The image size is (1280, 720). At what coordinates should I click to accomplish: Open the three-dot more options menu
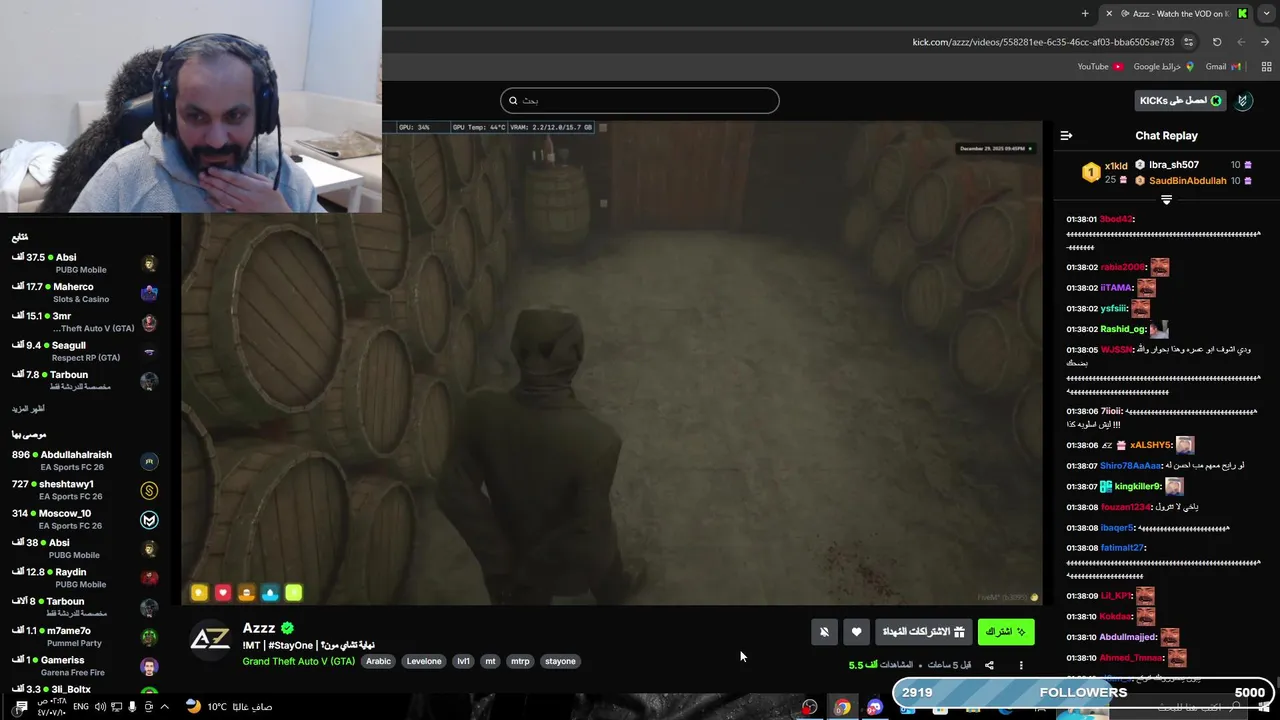(x=1021, y=665)
